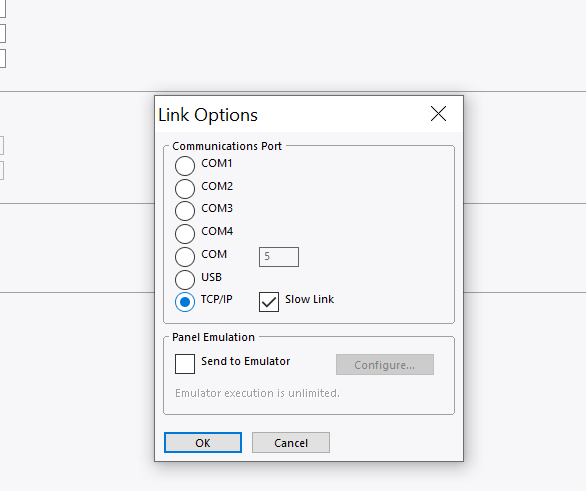This screenshot has width=586, height=491.
Task: Click the Communications Port group label
Action: coord(227,146)
